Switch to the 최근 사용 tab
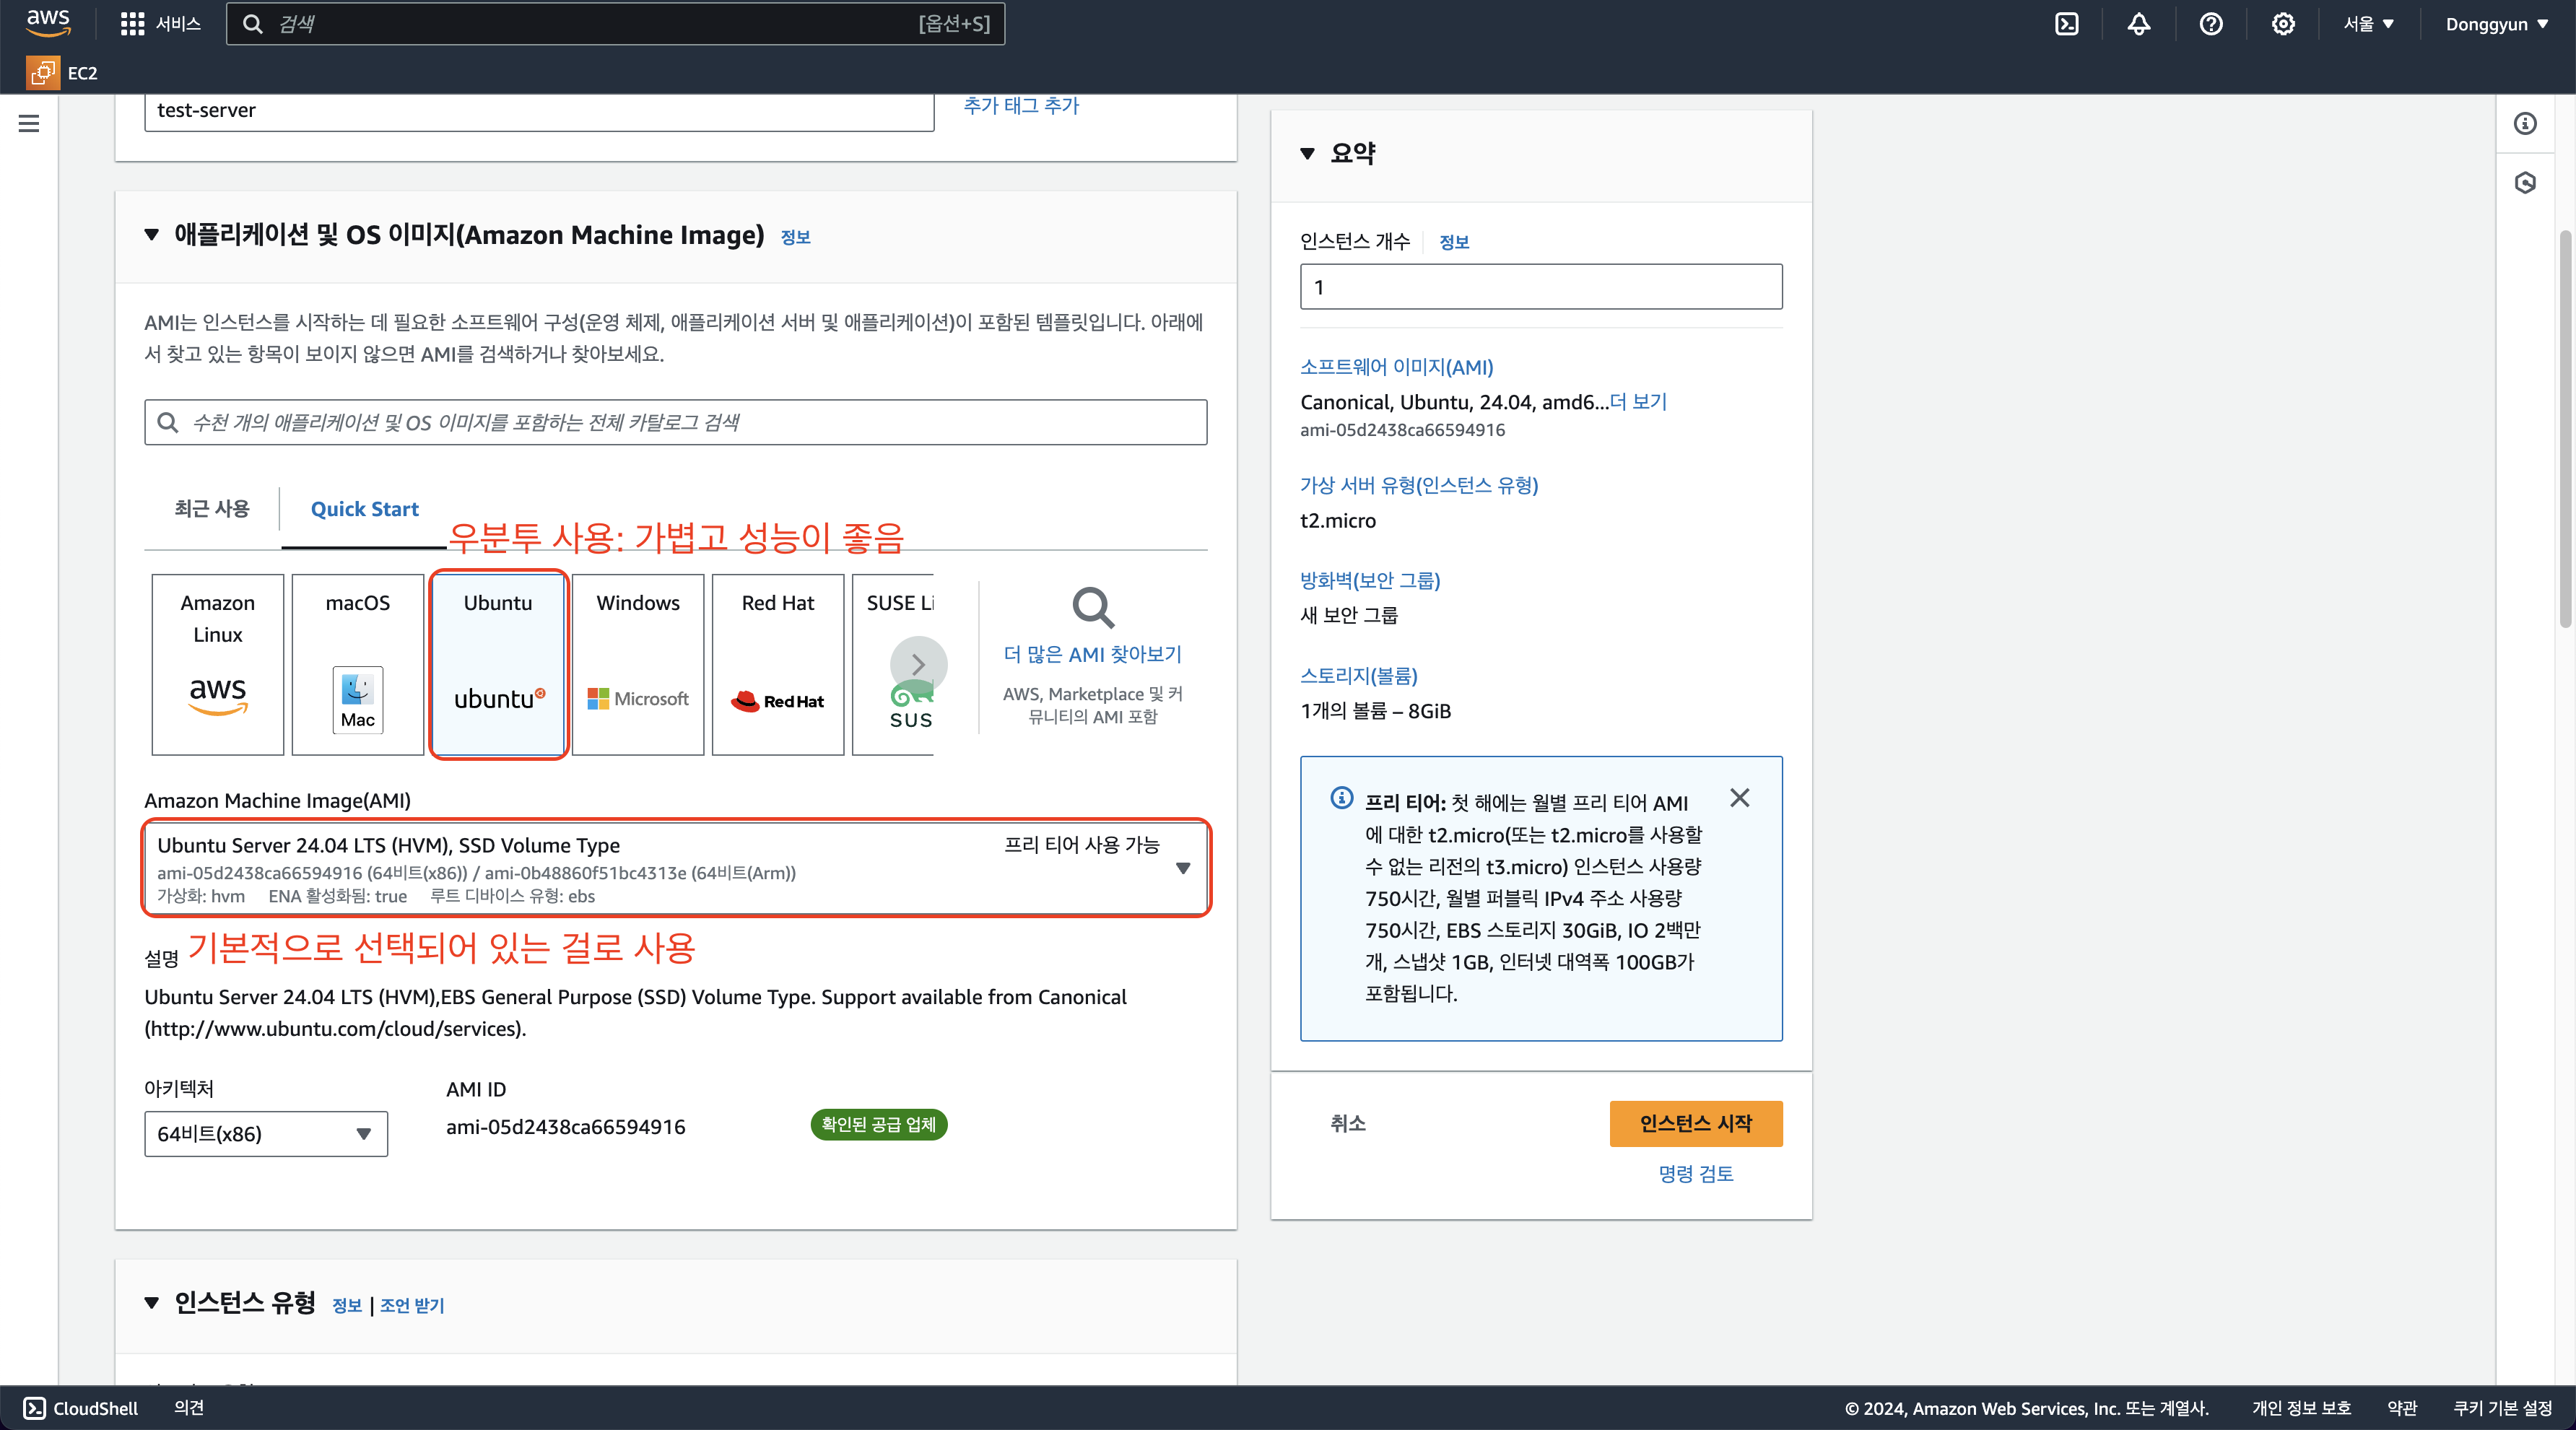This screenshot has height=1430, width=2576. click(x=212, y=508)
